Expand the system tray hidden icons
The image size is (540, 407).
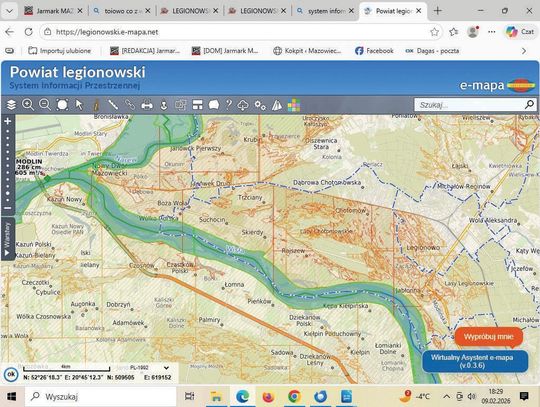click(x=446, y=397)
